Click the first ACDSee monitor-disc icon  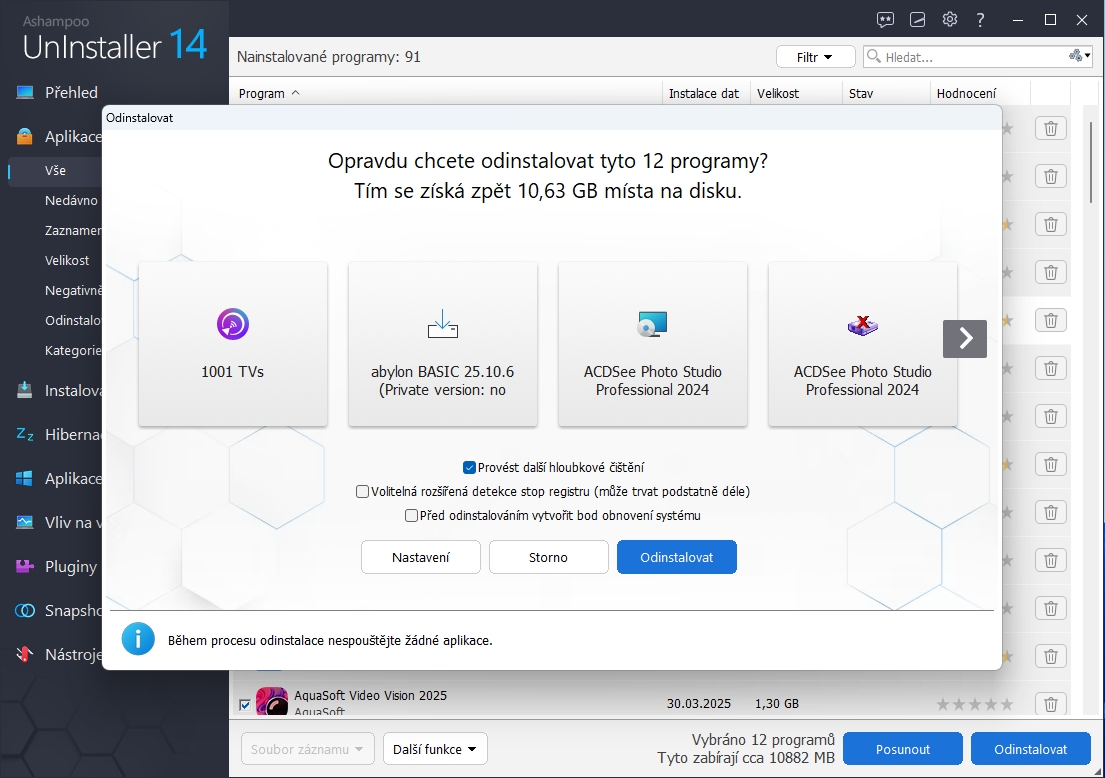[652, 324]
